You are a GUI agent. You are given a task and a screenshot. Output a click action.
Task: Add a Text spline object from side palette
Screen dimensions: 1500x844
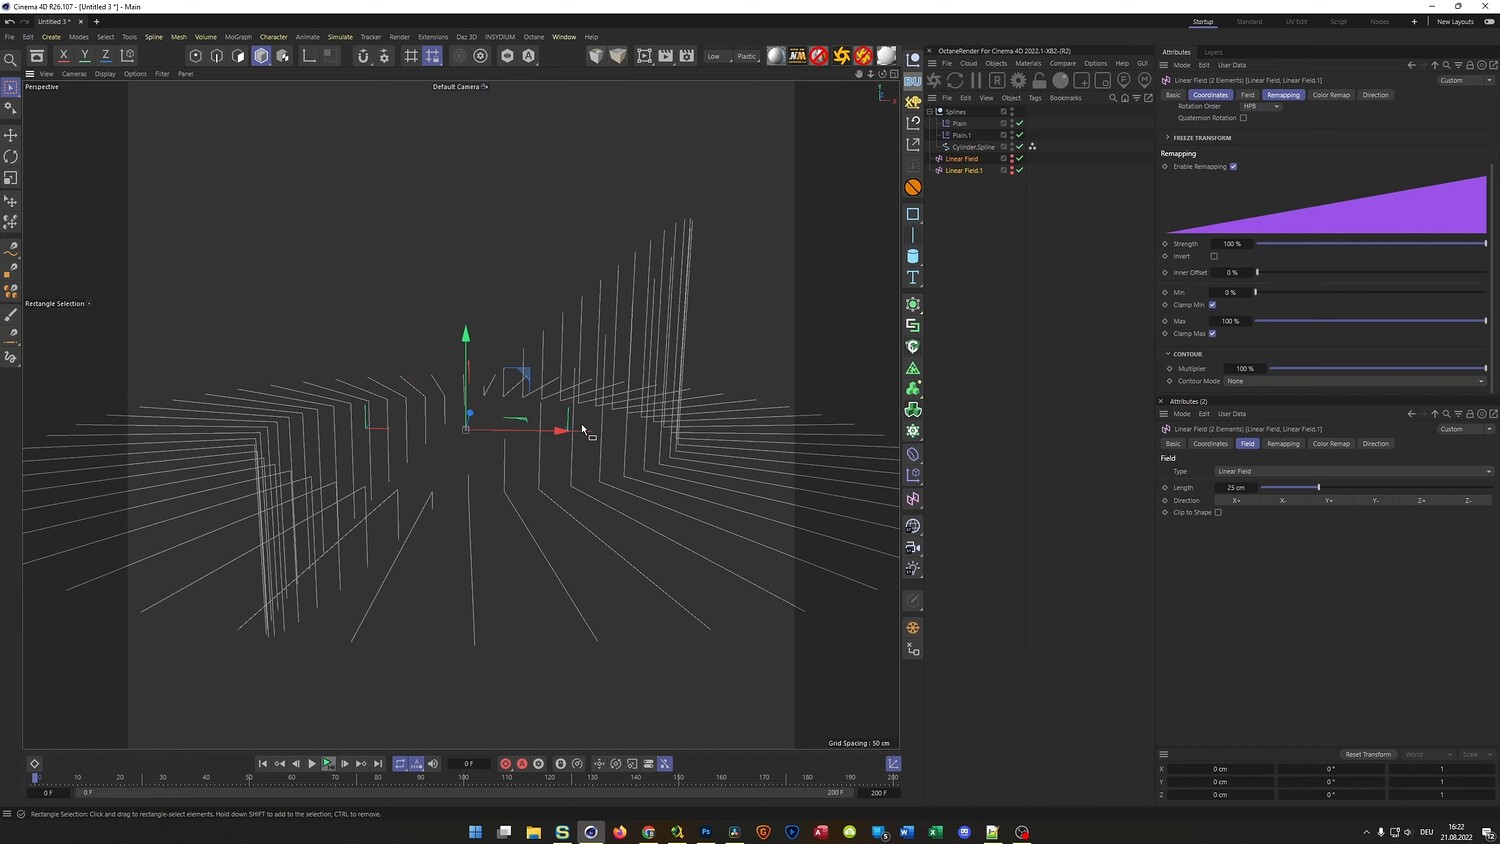(x=913, y=277)
